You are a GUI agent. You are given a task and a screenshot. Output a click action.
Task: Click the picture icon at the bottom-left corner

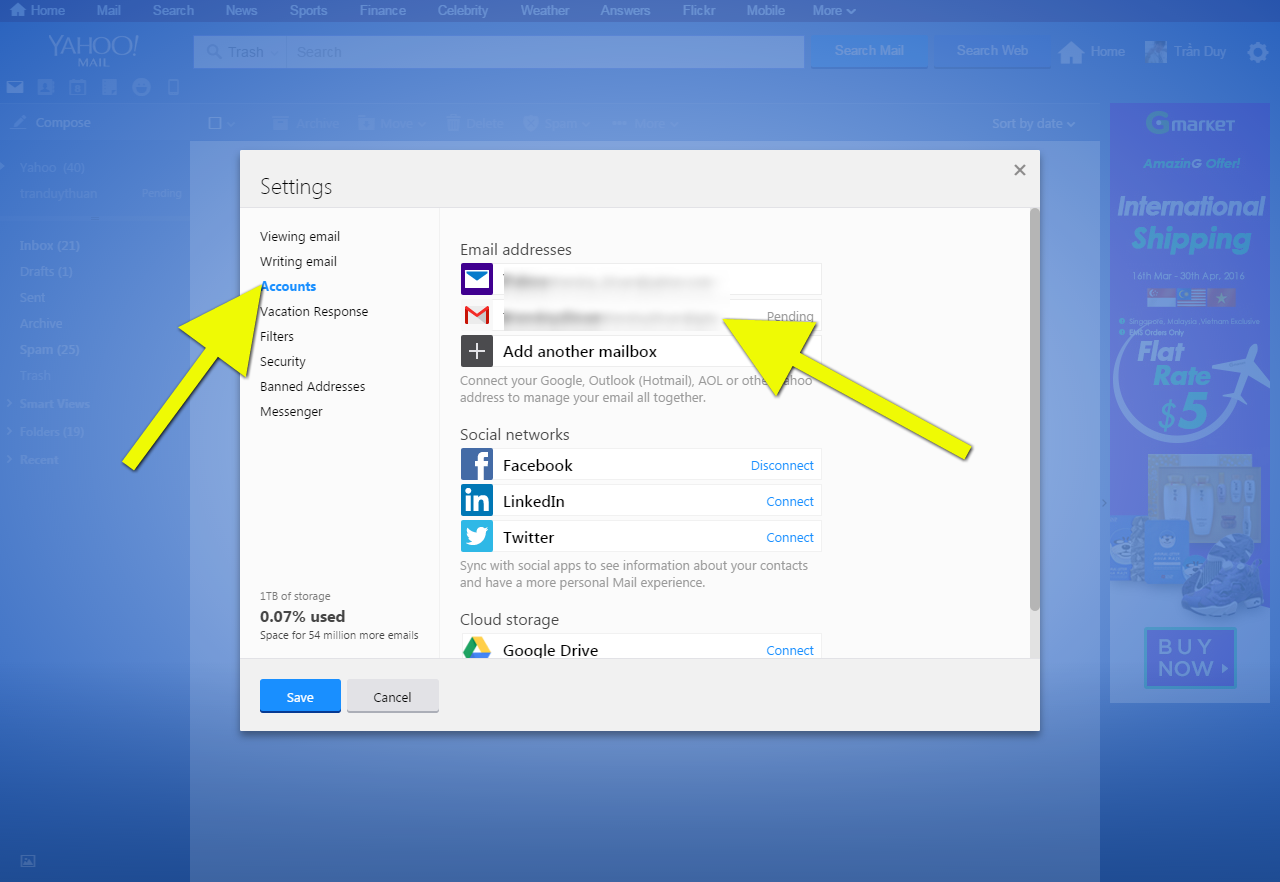[28, 861]
